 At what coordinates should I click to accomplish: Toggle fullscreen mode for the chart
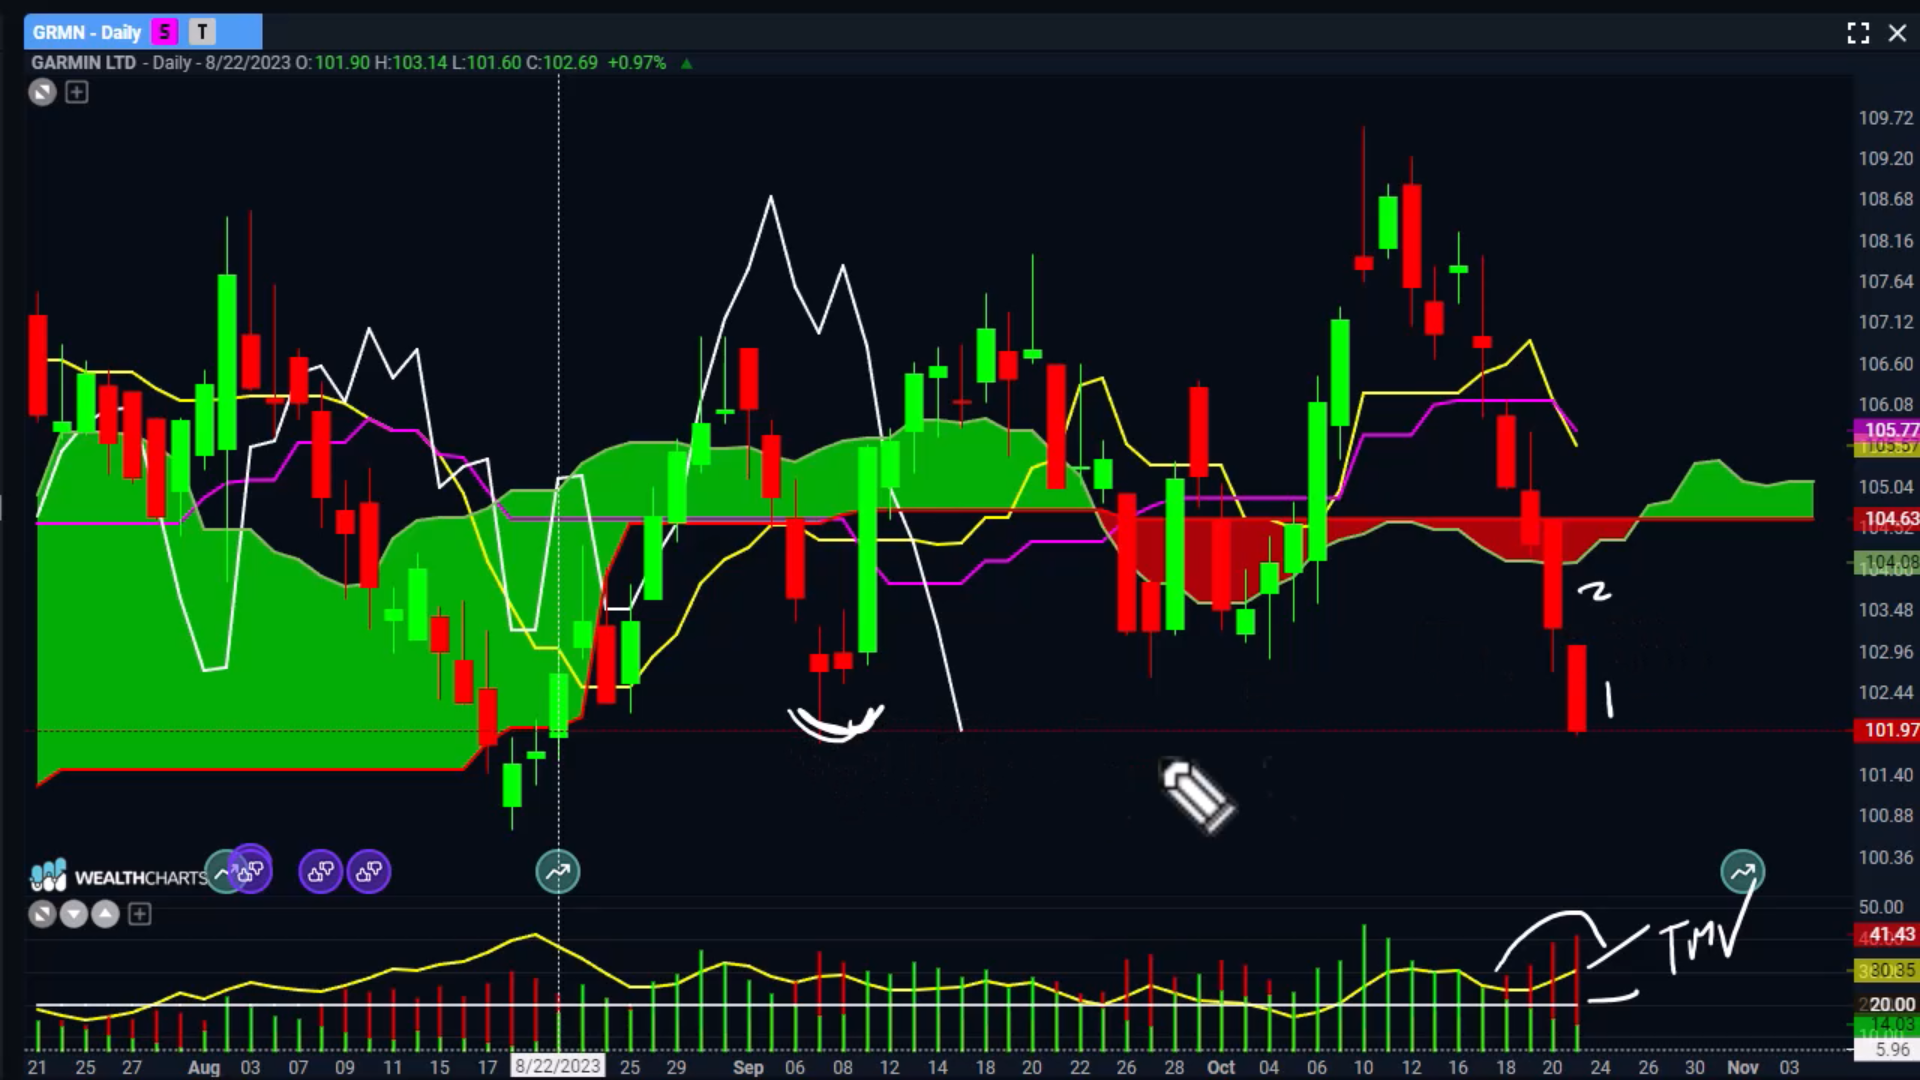point(1858,33)
